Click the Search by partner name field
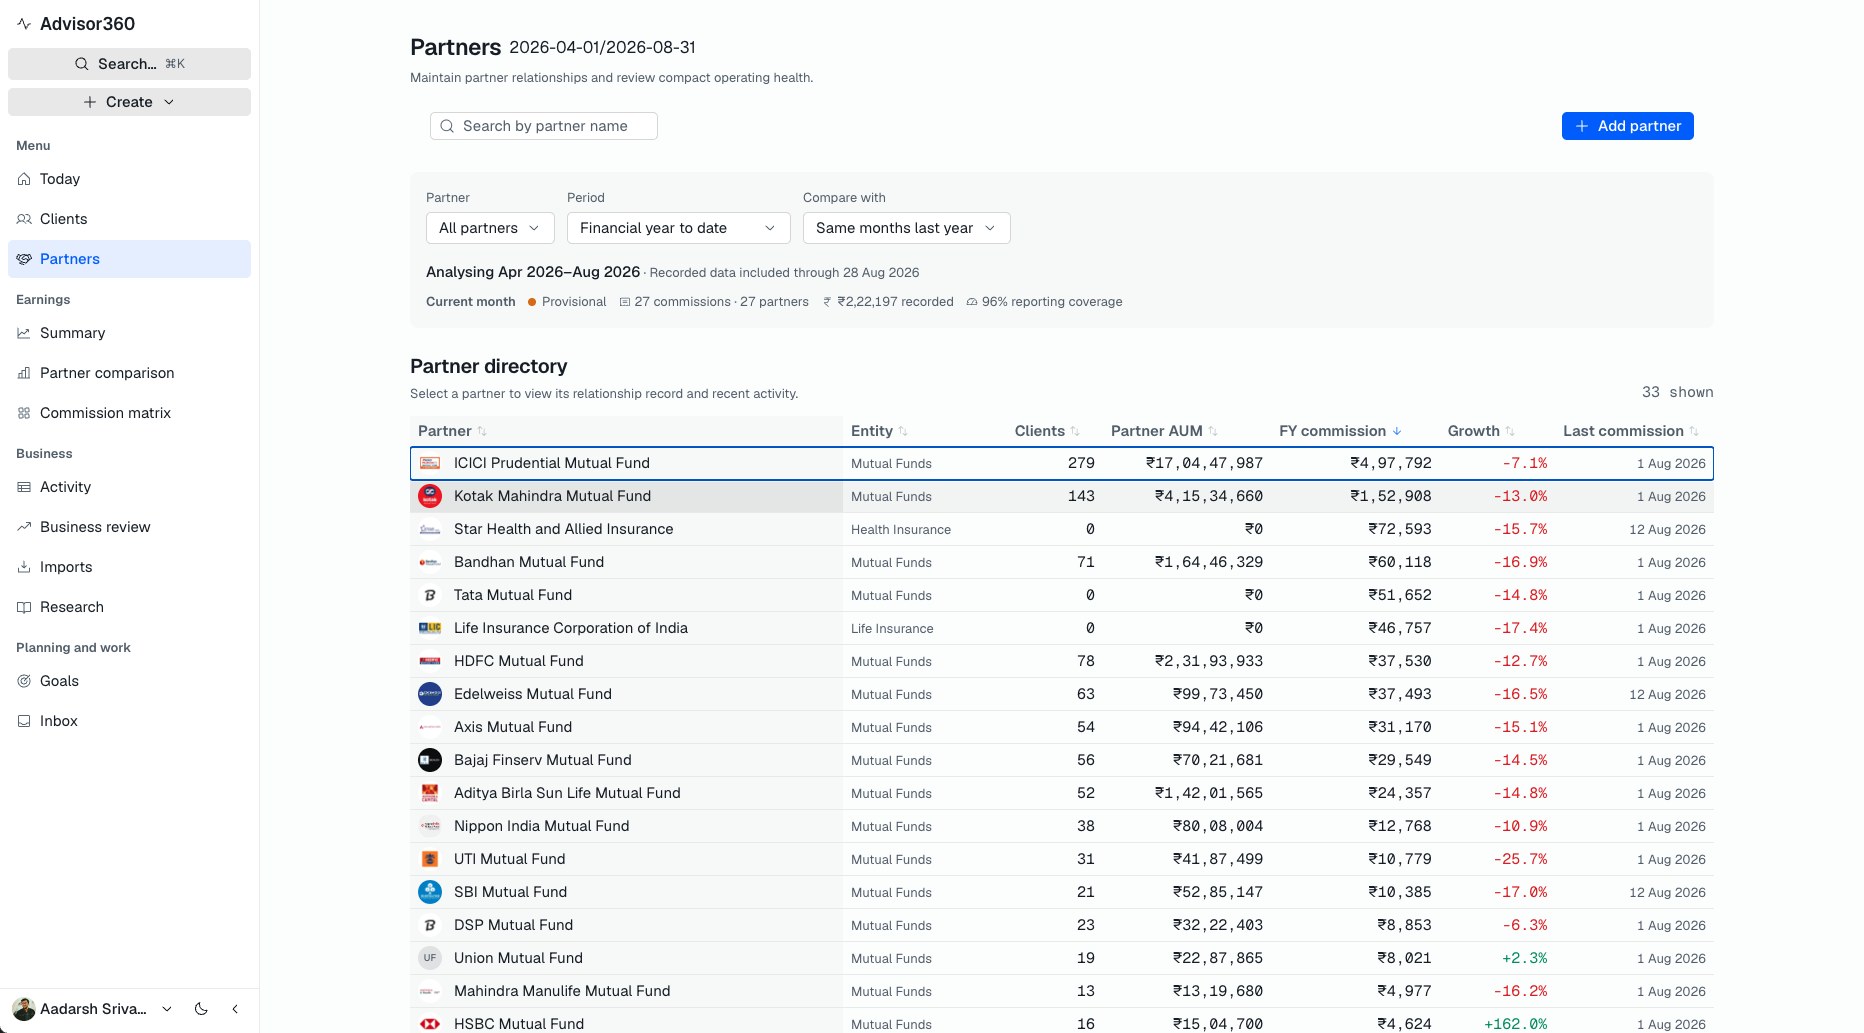 (544, 126)
